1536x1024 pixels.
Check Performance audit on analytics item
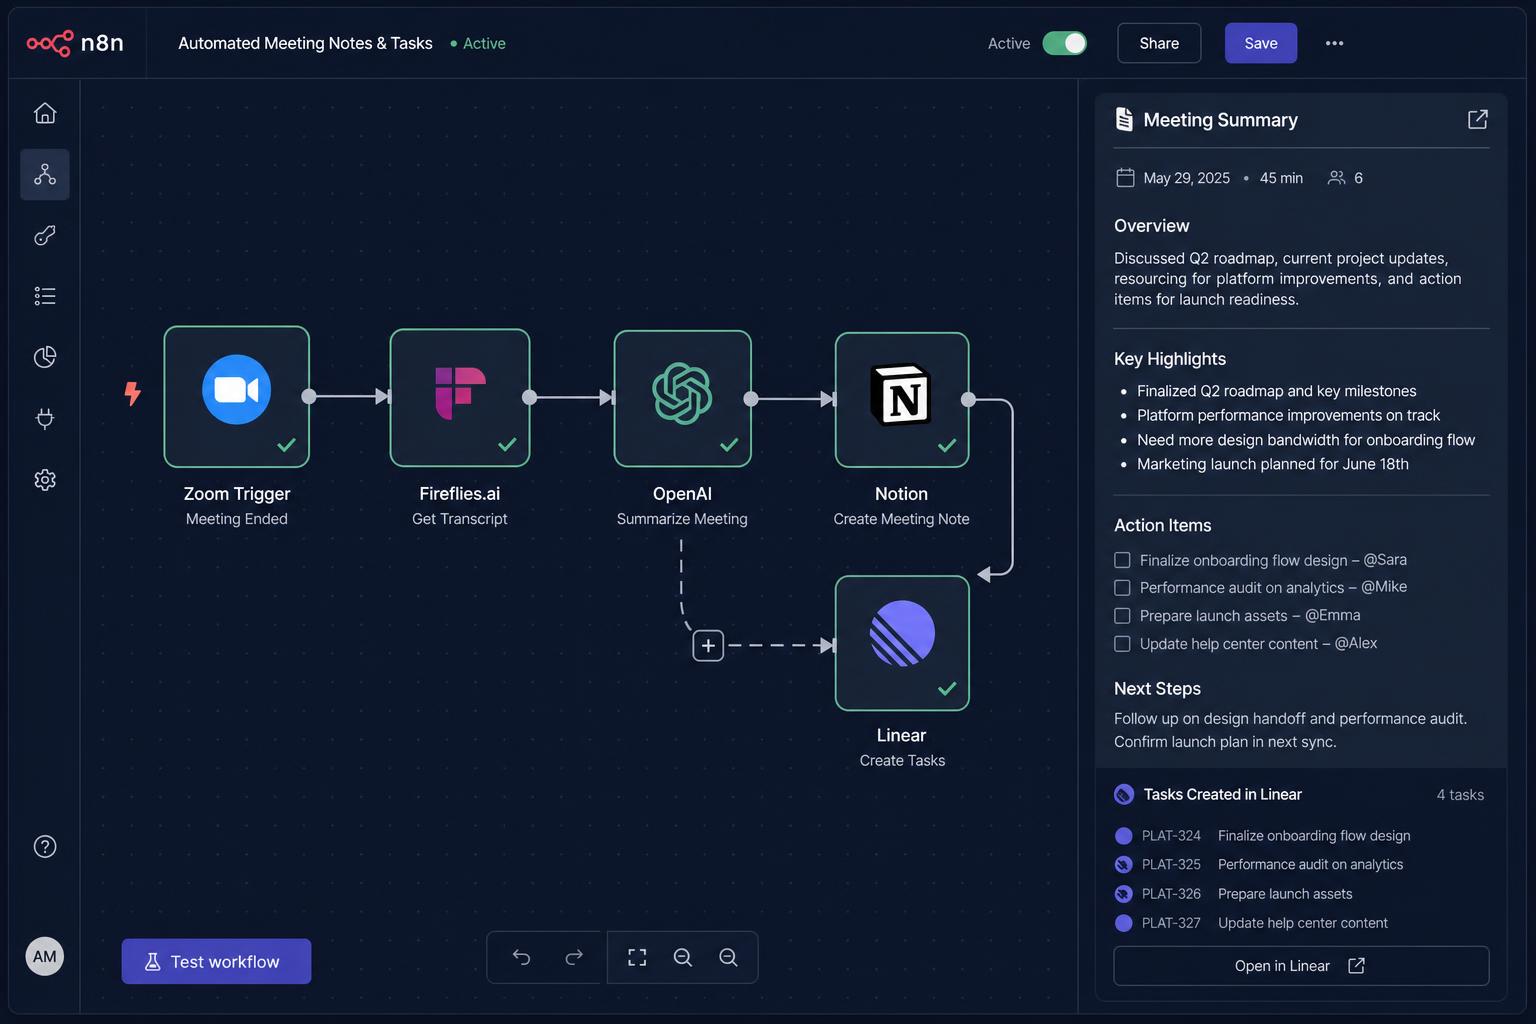pos(1122,588)
